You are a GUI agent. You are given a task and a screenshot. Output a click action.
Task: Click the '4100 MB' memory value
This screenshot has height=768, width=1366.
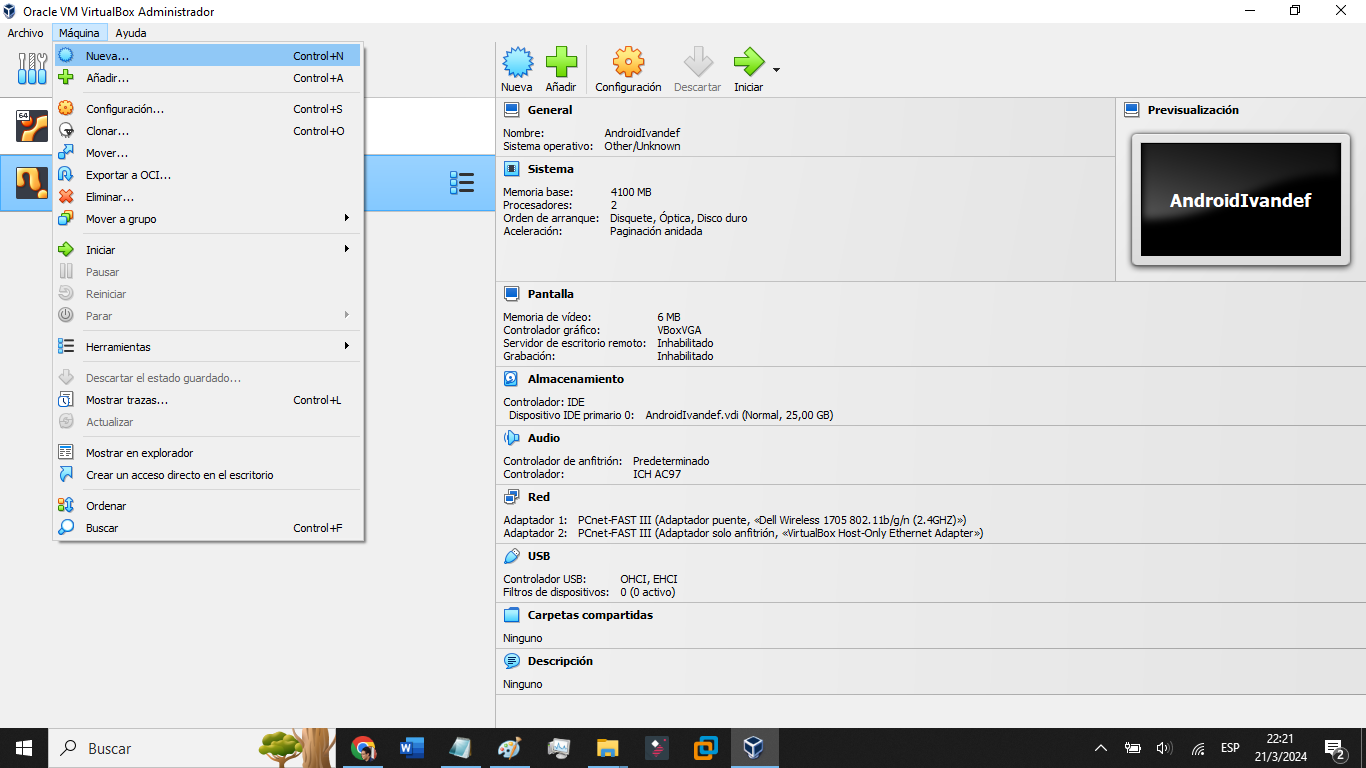coord(631,192)
